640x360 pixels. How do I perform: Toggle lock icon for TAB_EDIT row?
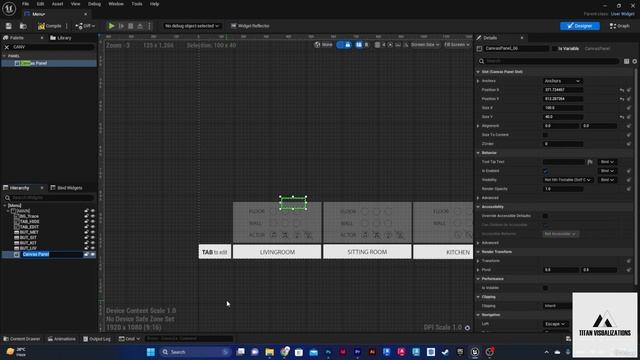point(86,227)
